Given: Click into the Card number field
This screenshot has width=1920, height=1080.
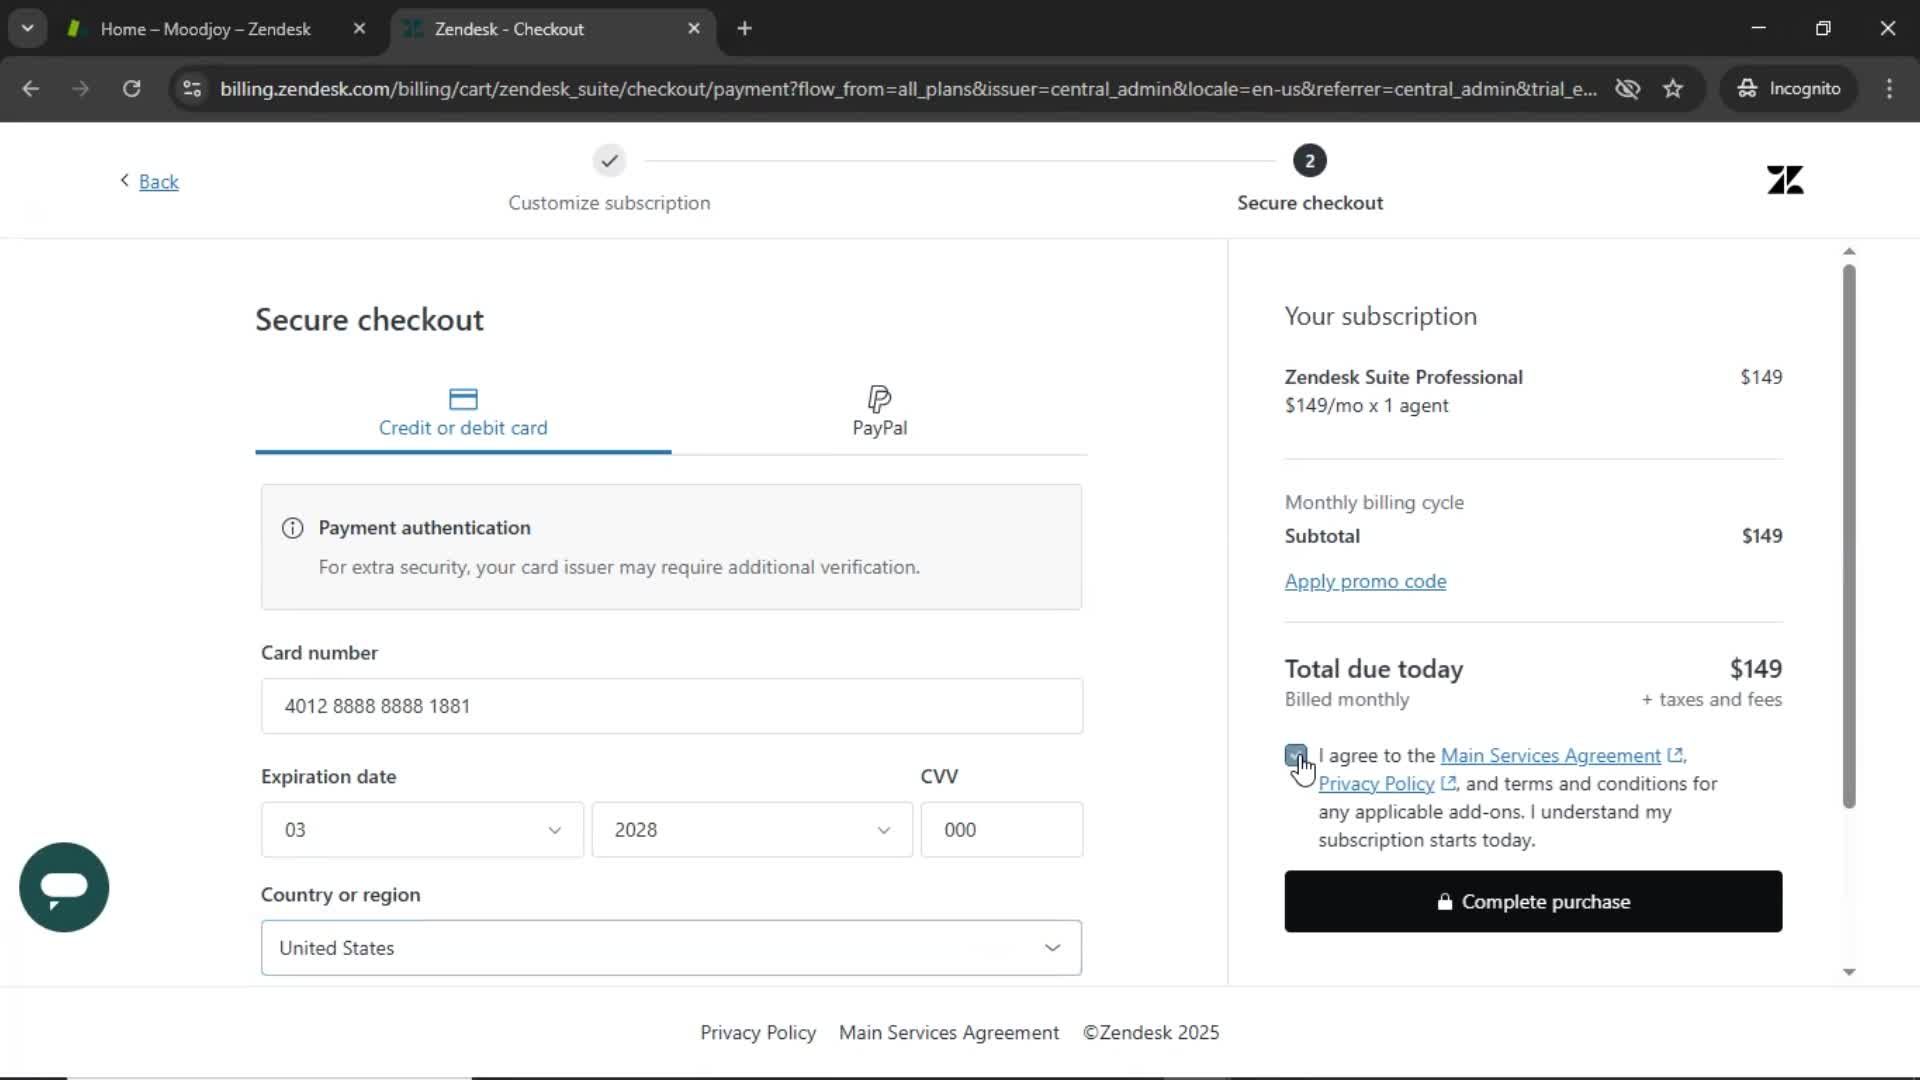Looking at the screenshot, I should [x=671, y=706].
